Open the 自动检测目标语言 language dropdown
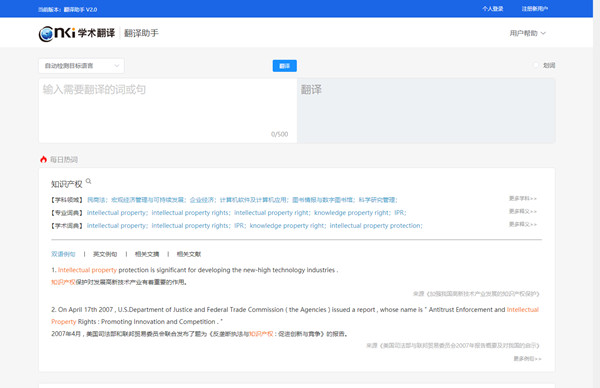Image resolution: width=600 pixels, height=388 pixels. pos(81,66)
